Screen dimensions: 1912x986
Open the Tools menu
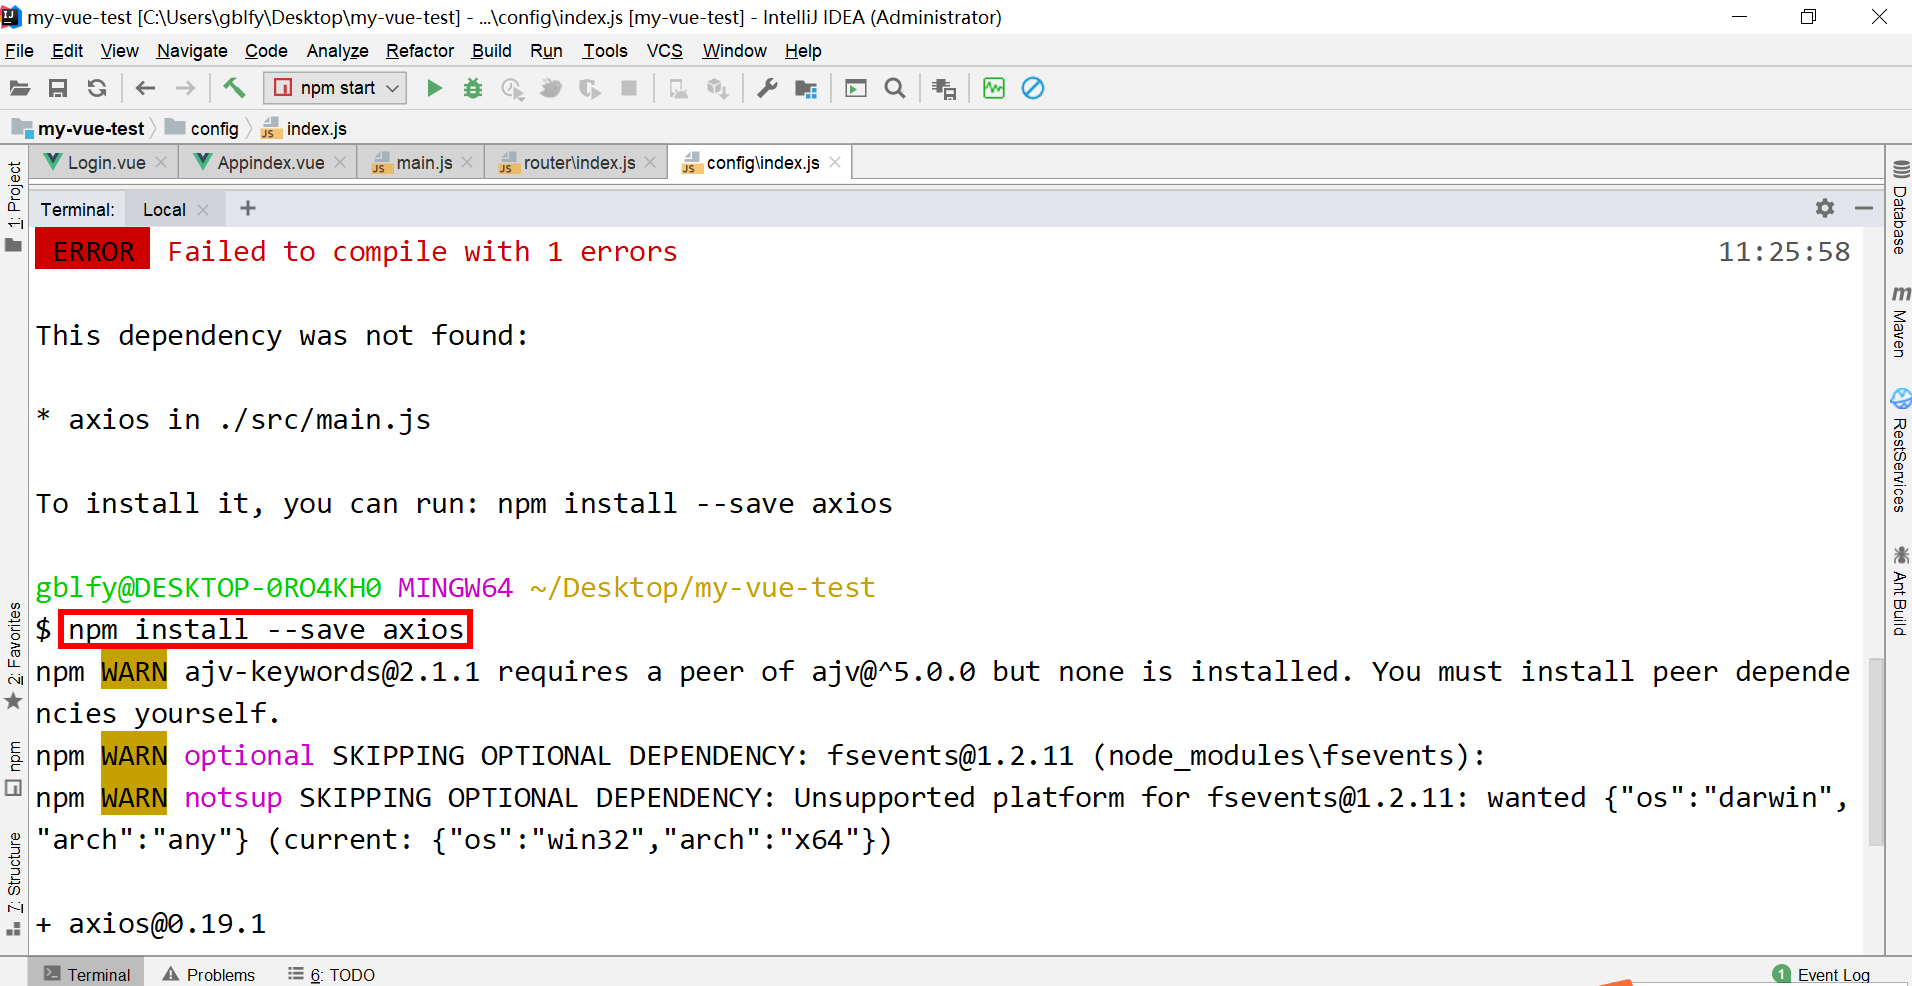click(605, 51)
